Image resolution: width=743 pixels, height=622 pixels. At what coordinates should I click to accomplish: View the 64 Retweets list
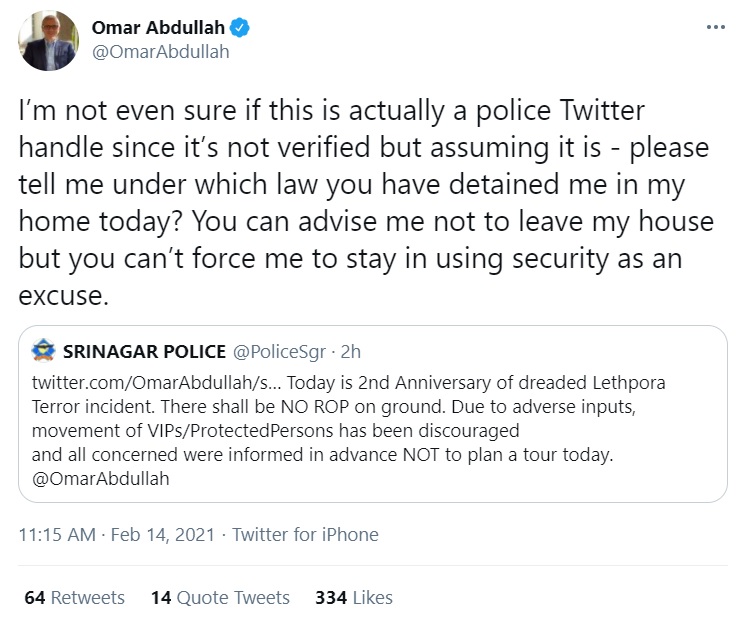pos(74,597)
